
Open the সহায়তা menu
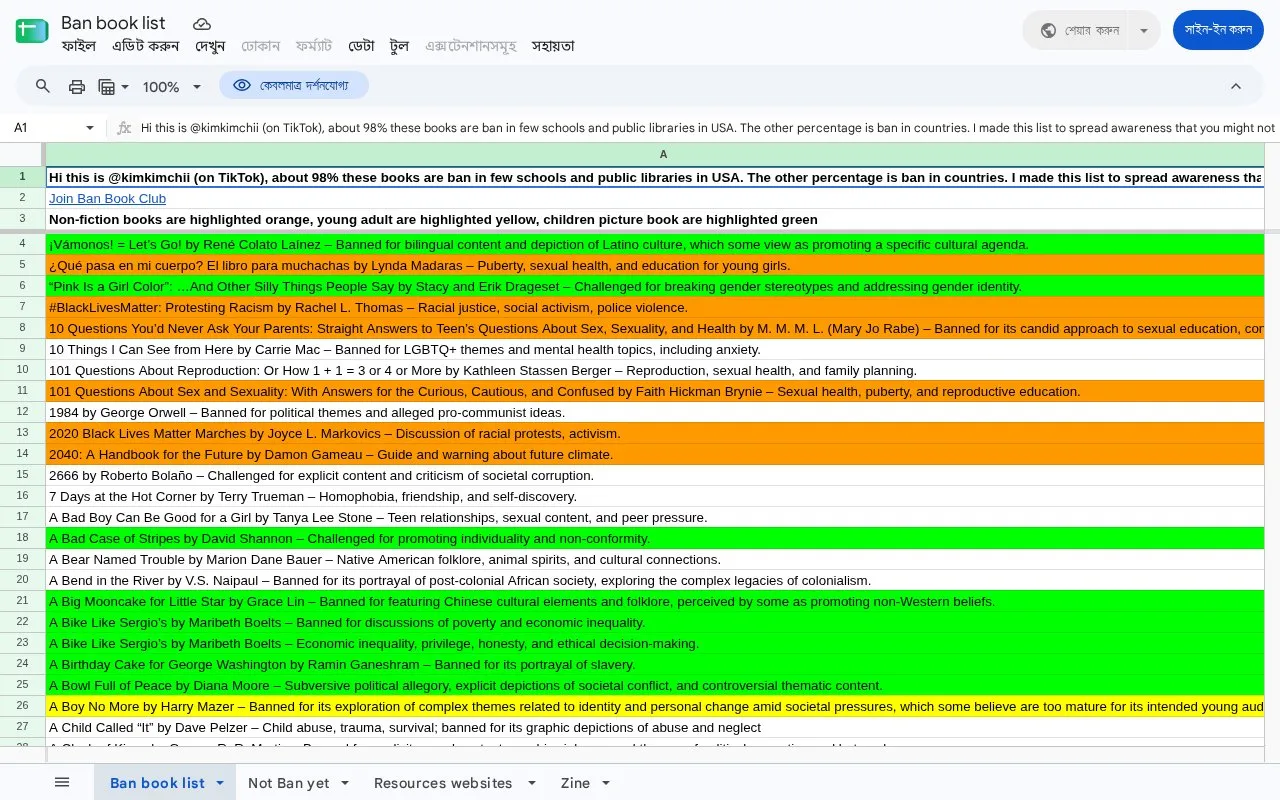point(553,46)
